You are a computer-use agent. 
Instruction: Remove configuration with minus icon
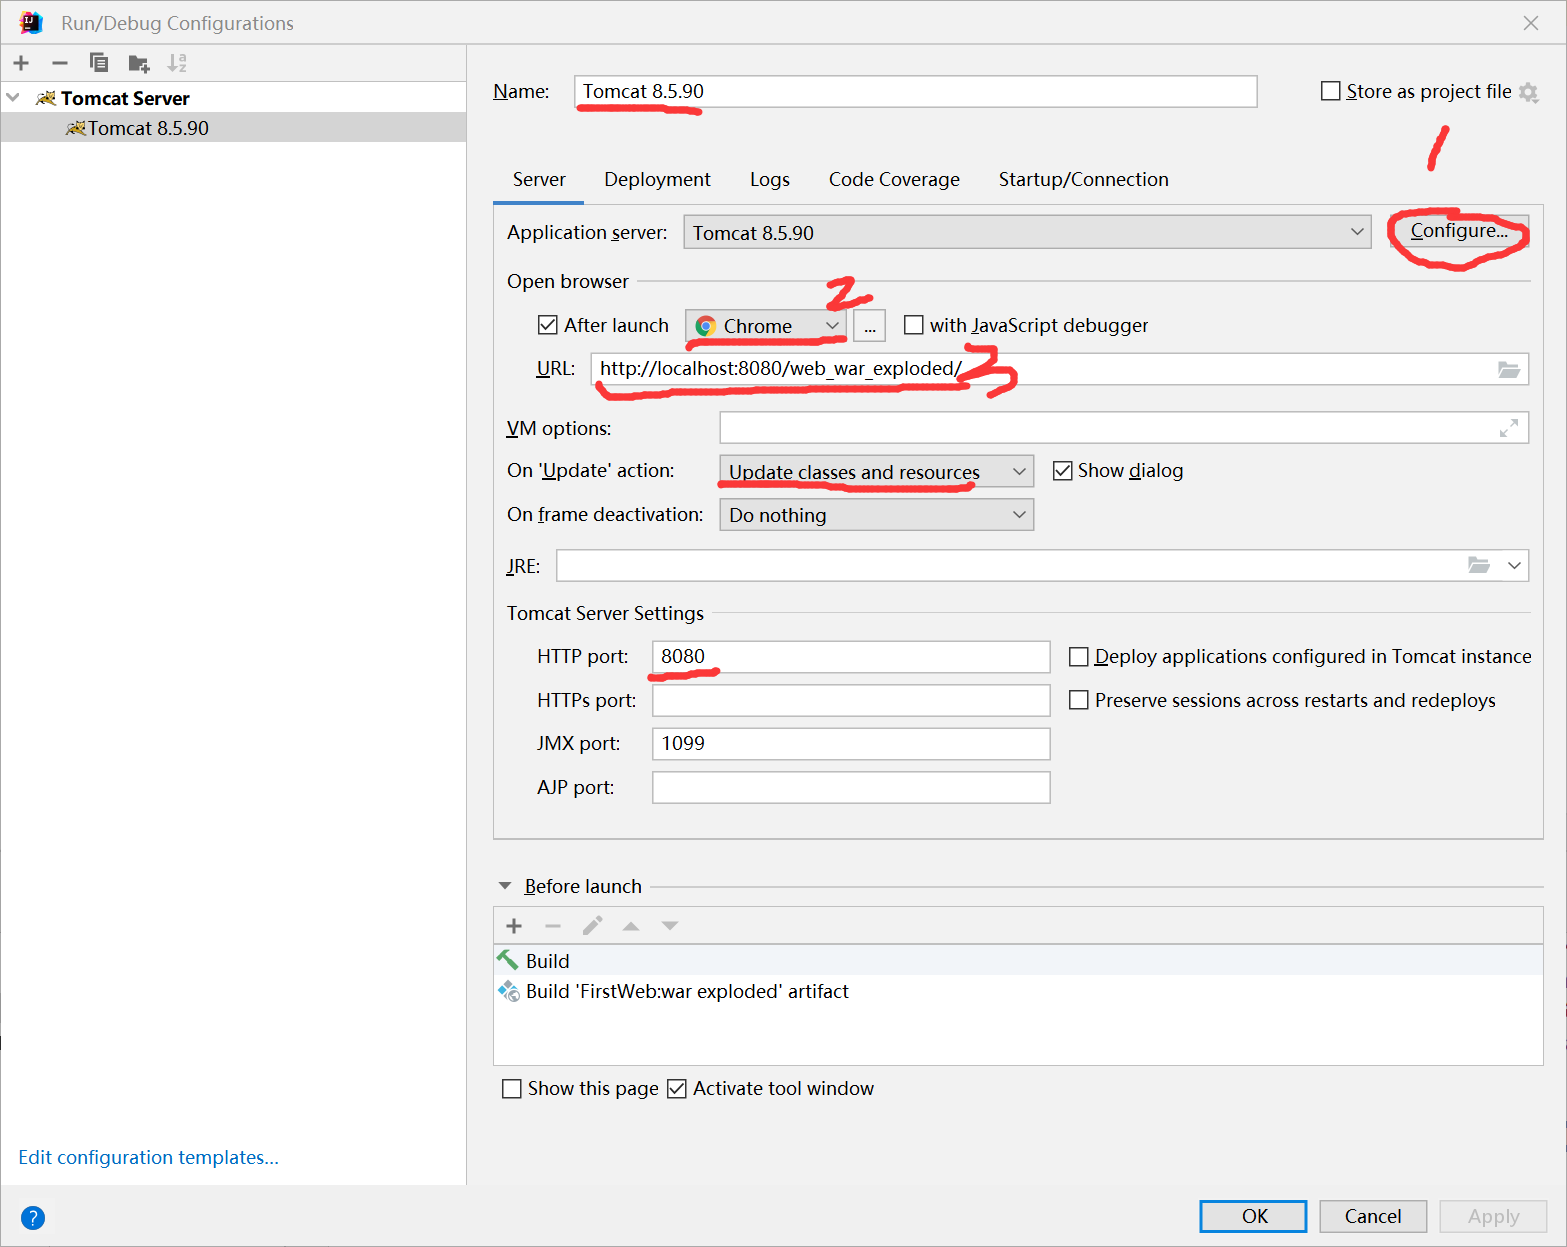60,63
